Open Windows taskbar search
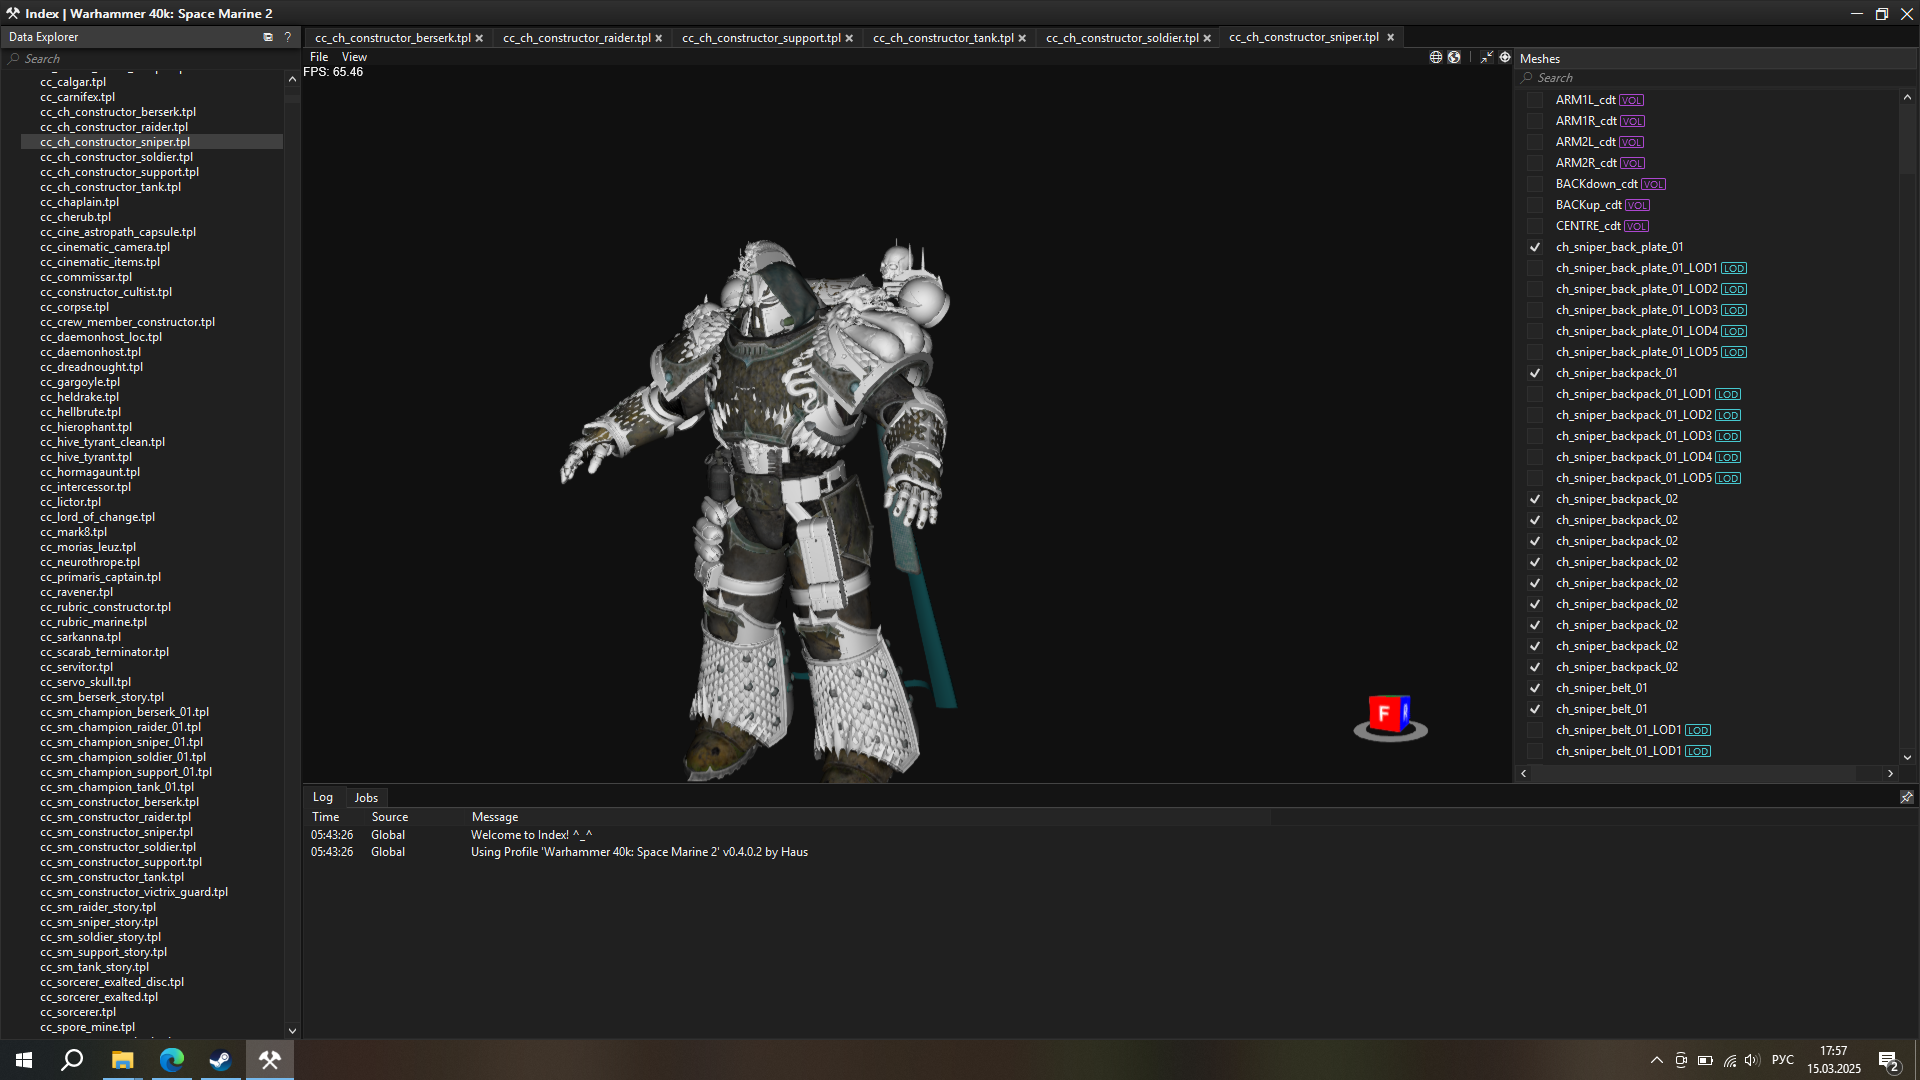The image size is (1920, 1080). tap(72, 1060)
